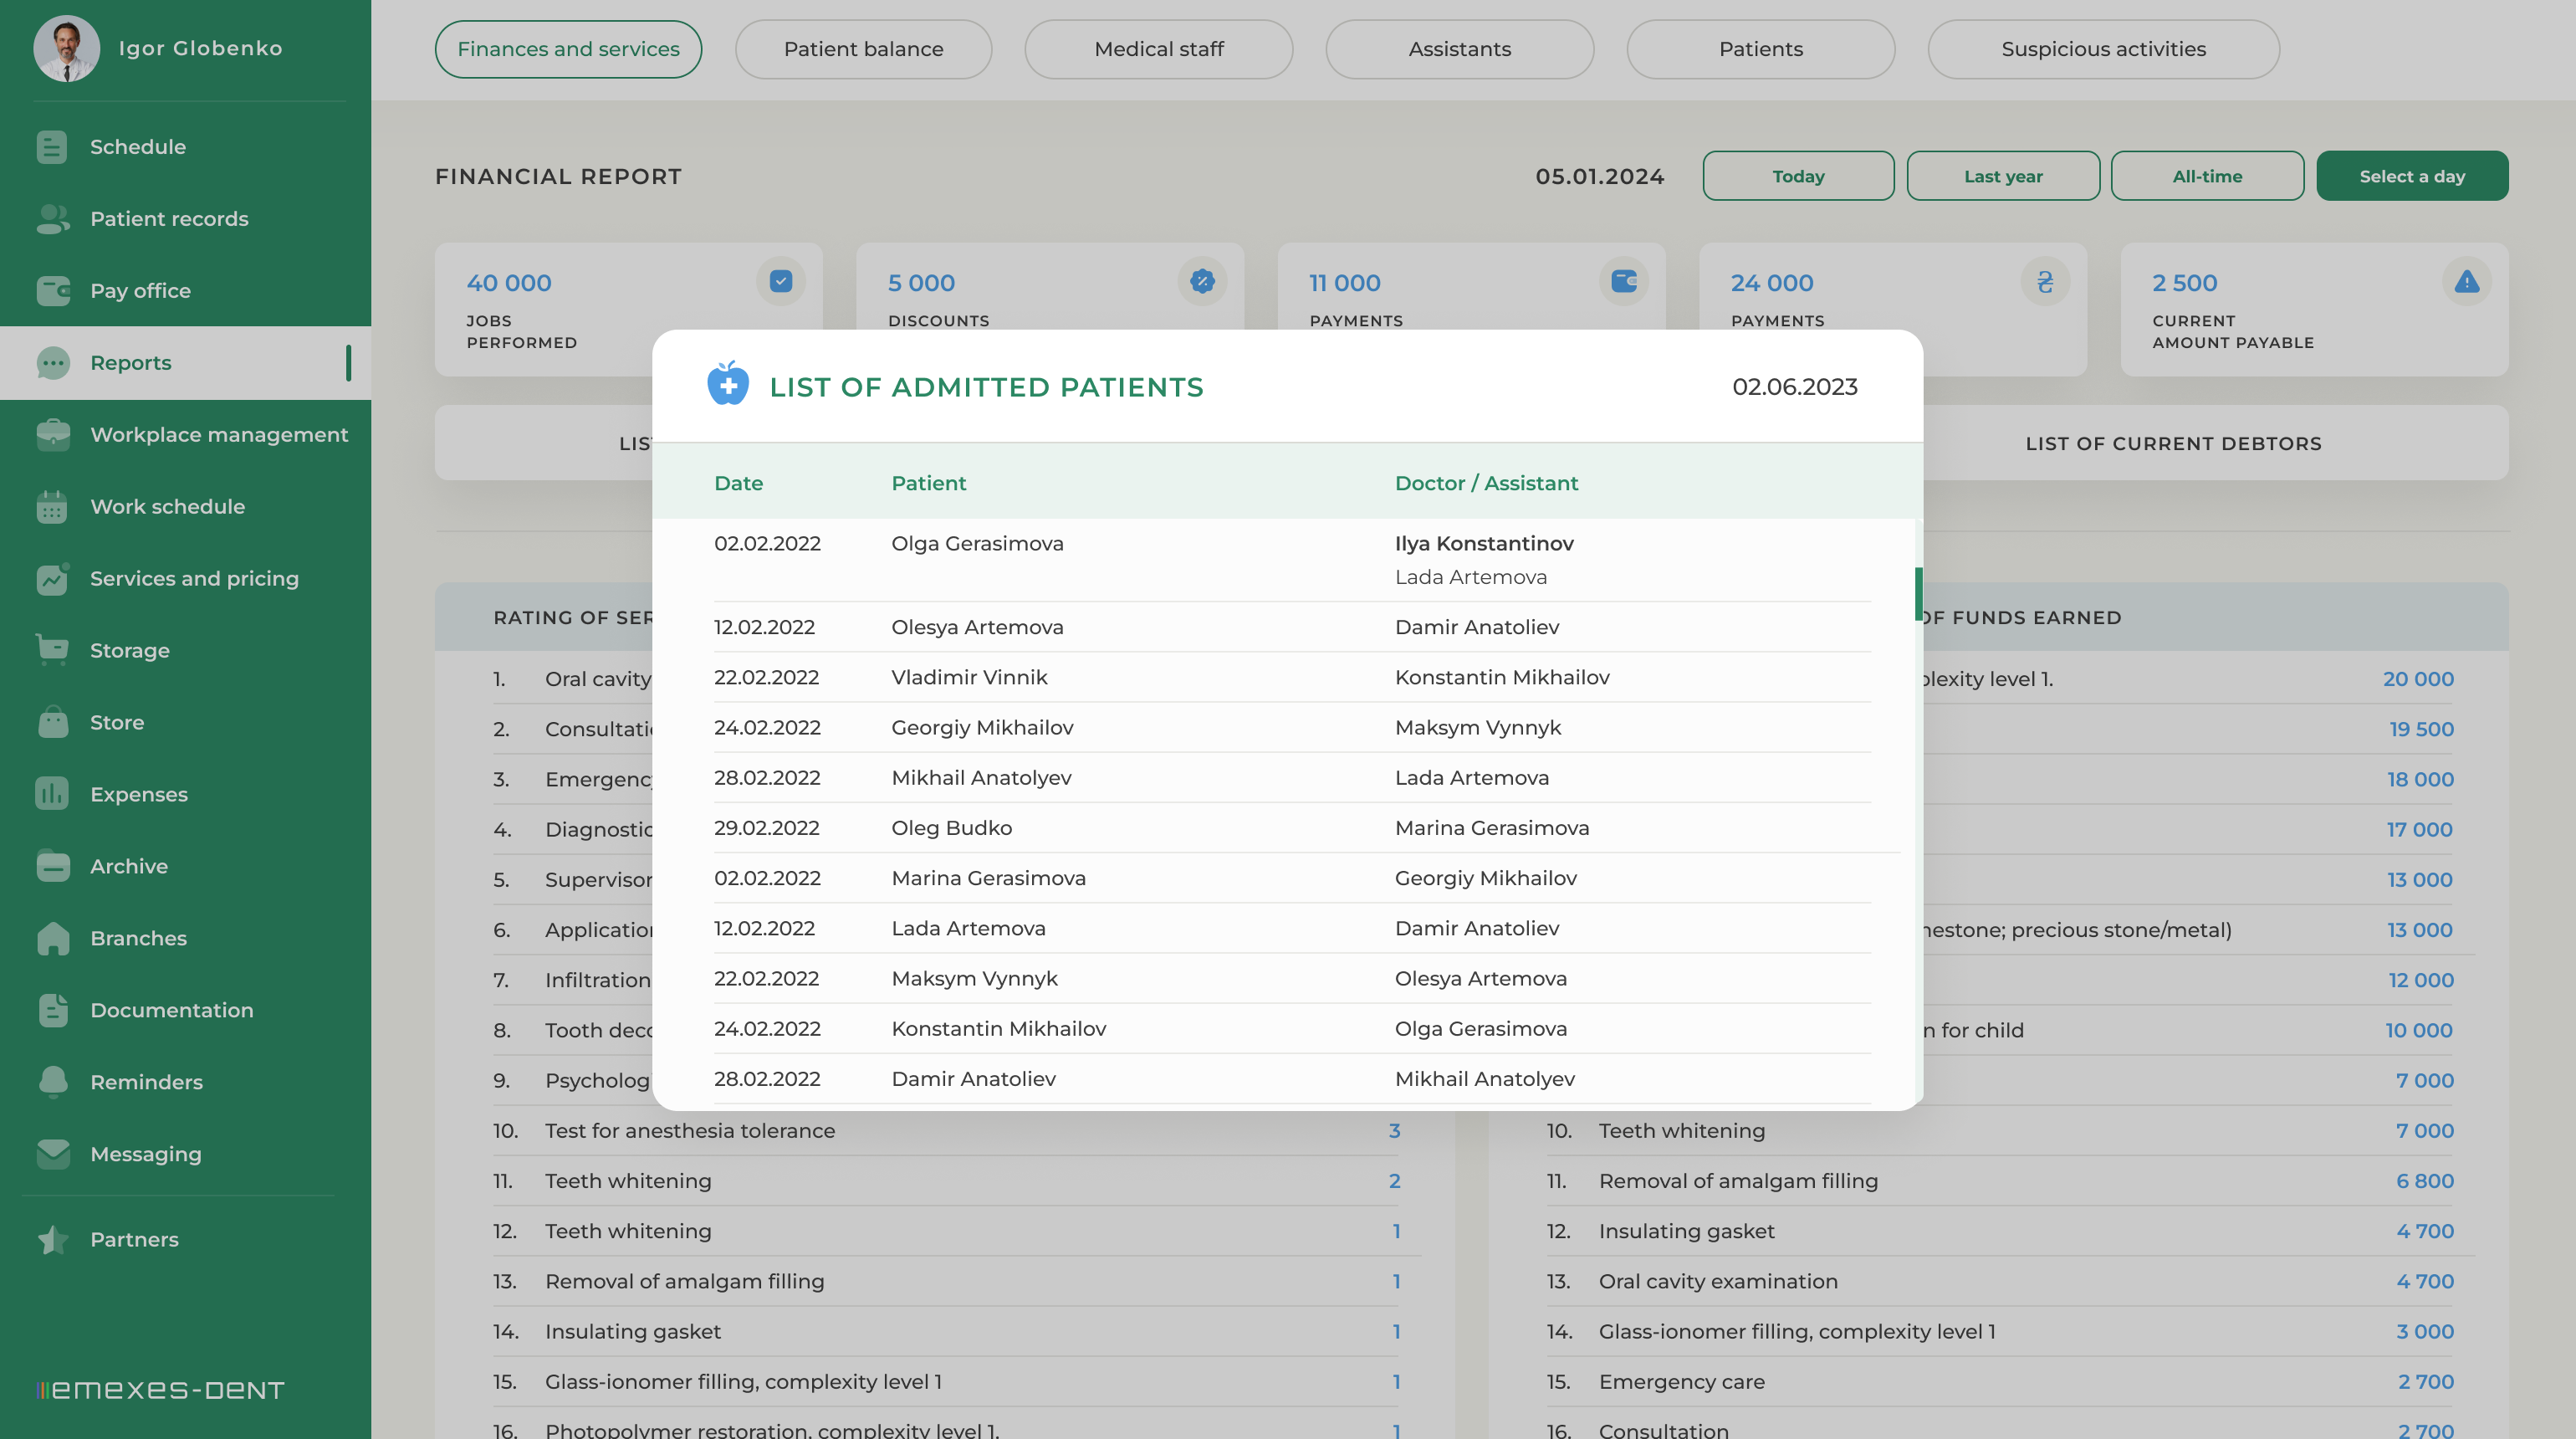
Task: Open the Patient balance tab
Action: [x=863, y=49]
